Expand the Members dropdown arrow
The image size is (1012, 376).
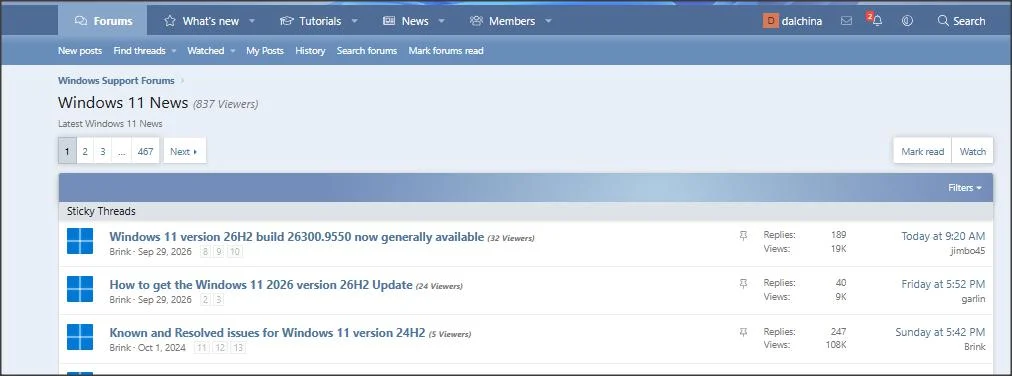(548, 21)
